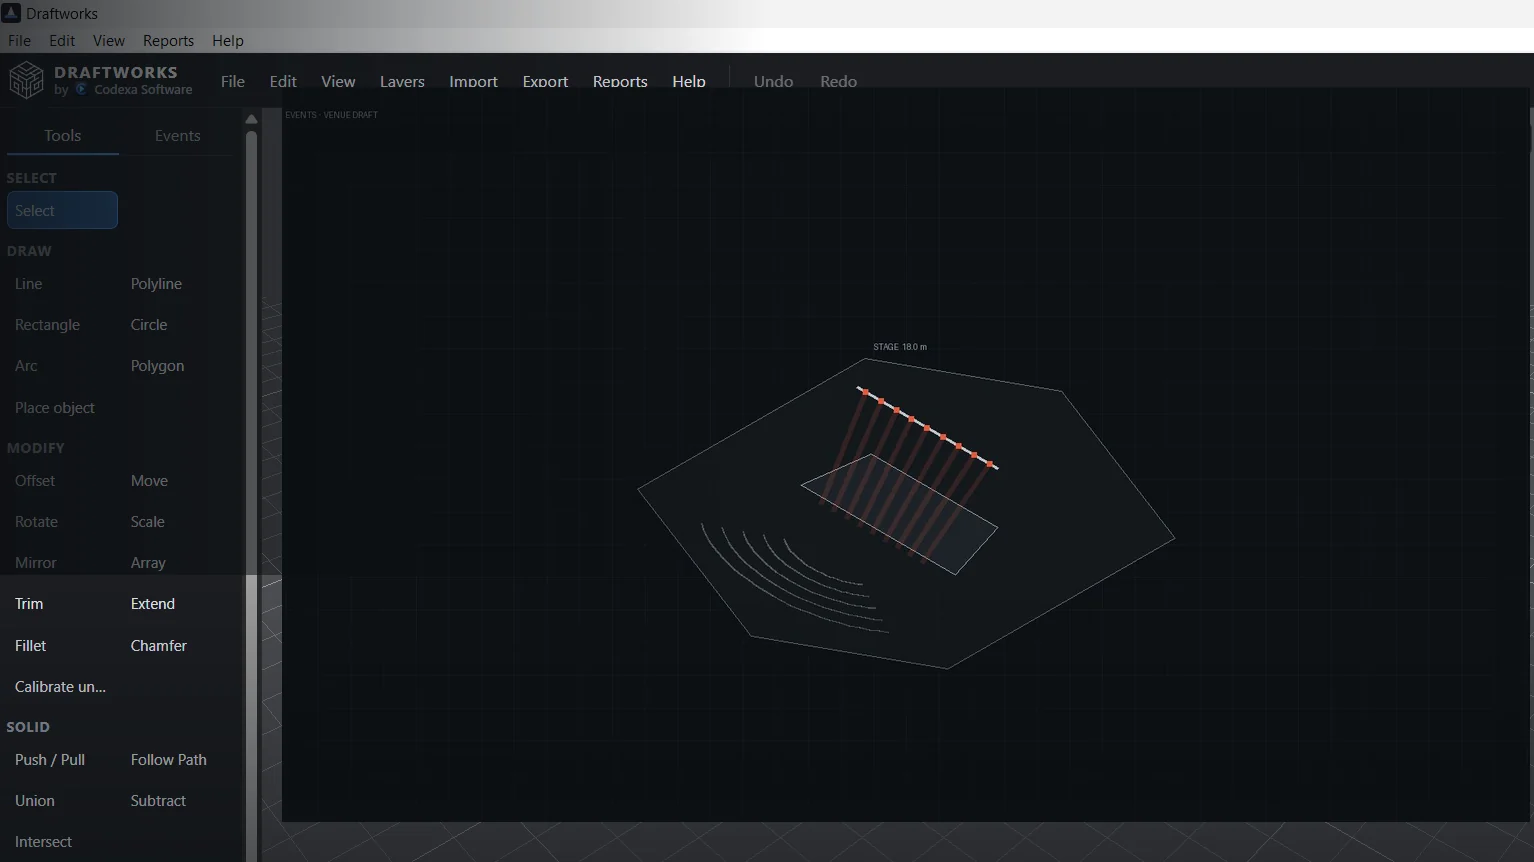Image resolution: width=1534 pixels, height=862 pixels.
Task: Click the Undo button
Action: 773,81
